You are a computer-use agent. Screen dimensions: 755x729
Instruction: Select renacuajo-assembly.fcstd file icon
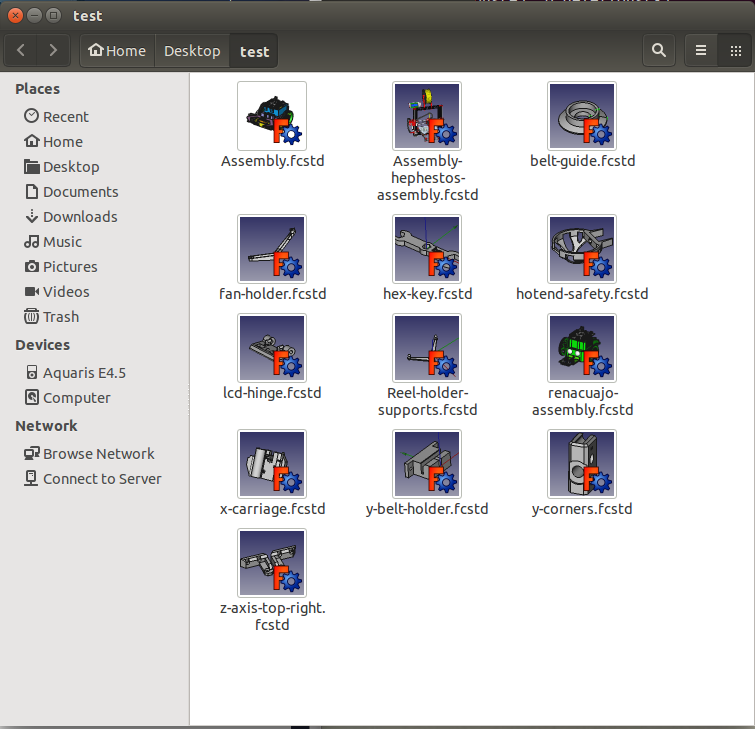(x=582, y=349)
